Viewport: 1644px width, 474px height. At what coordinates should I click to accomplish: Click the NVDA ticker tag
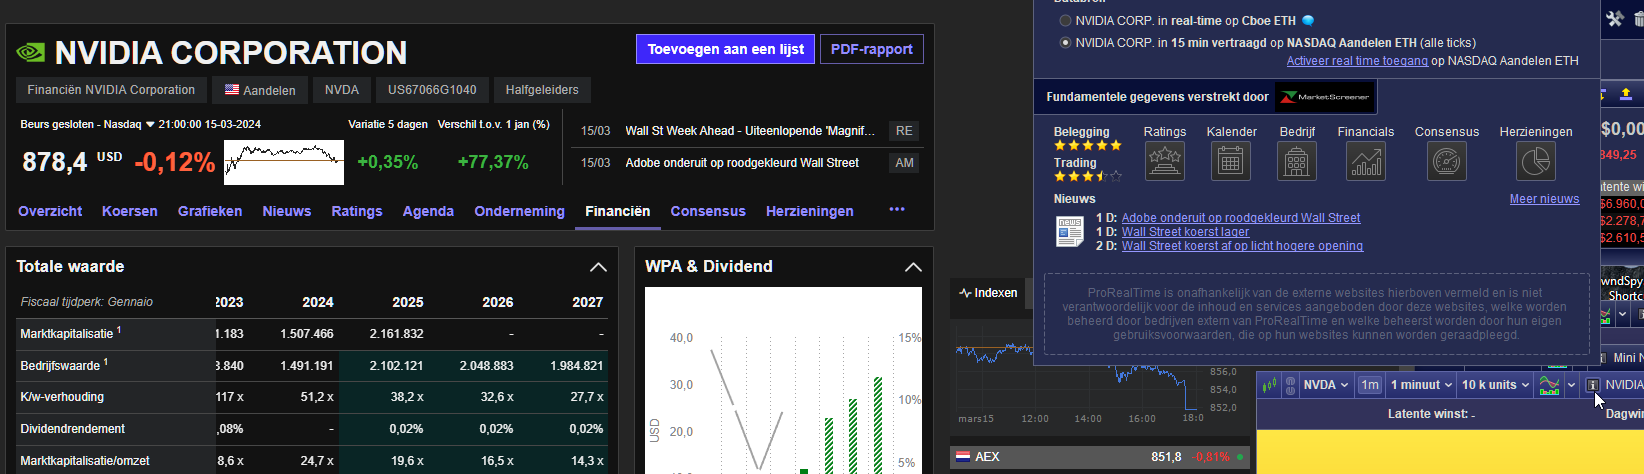click(342, 90)
